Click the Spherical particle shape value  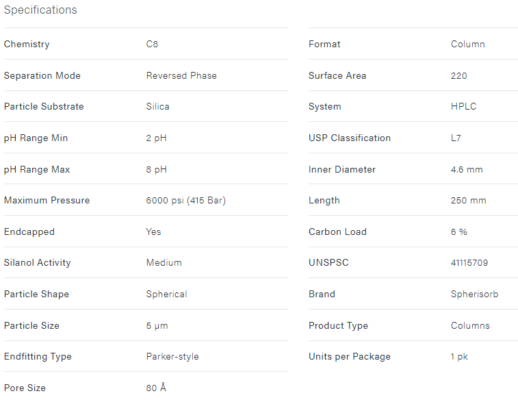pos(167,294)
